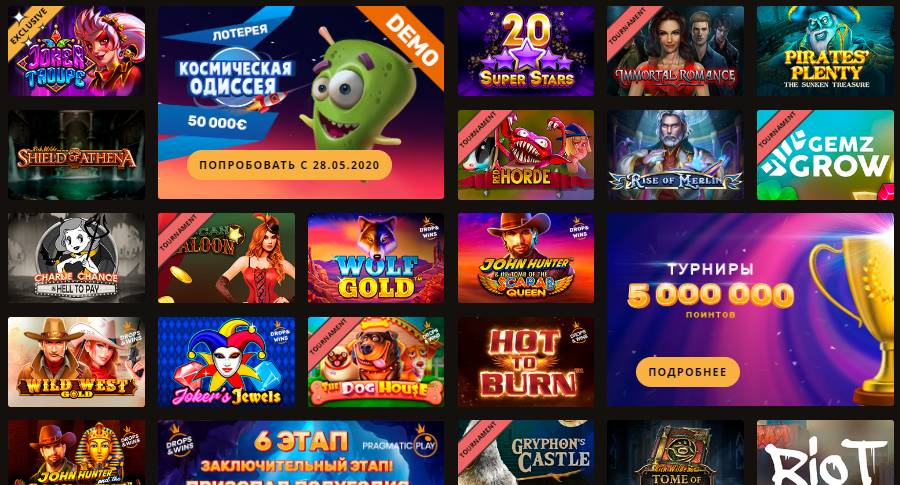Open Wild West Gold game tile

(x=76, y=362)
